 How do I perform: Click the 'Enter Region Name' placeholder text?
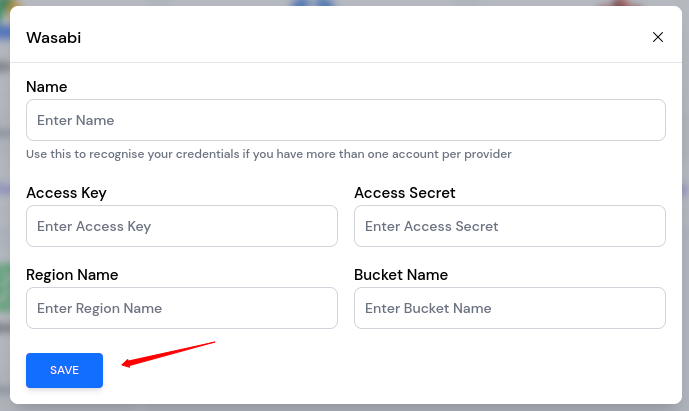point(99,308)
